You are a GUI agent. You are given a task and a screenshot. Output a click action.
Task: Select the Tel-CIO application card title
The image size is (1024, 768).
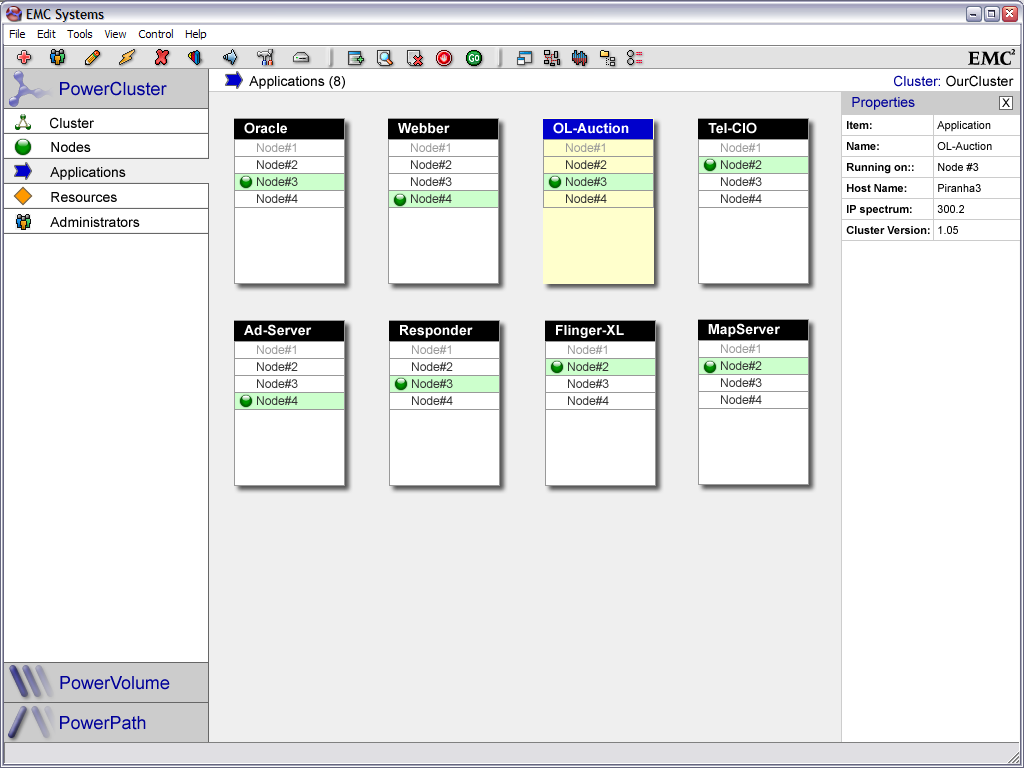click(x=753, y=129)
